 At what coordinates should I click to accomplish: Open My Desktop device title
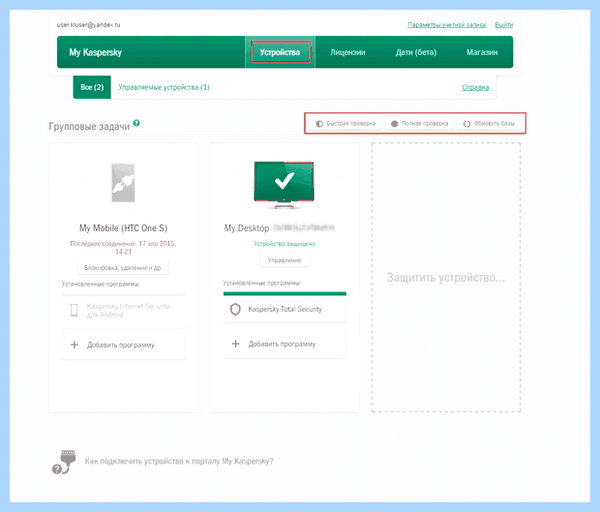point(279,228)
